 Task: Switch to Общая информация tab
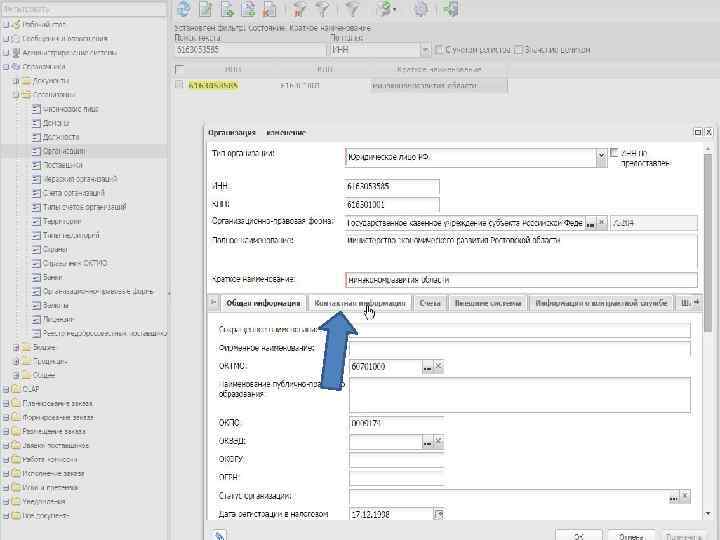263,303
